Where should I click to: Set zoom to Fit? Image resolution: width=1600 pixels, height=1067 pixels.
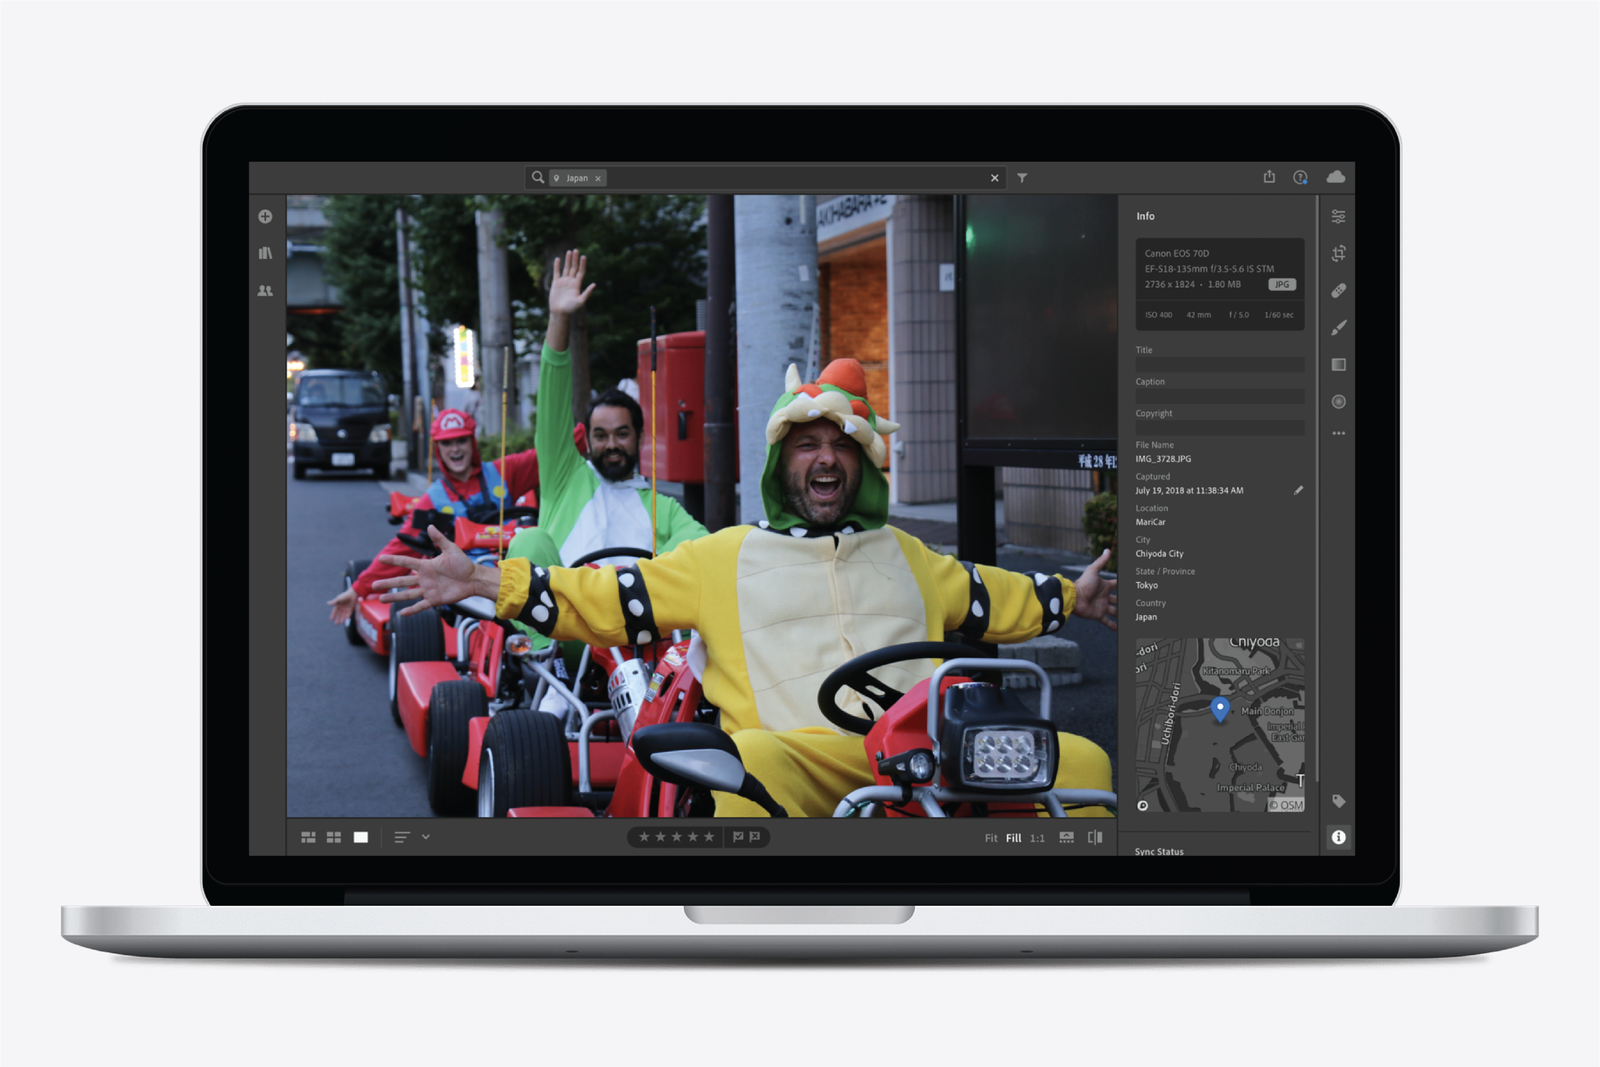click(x=991, y=838)
